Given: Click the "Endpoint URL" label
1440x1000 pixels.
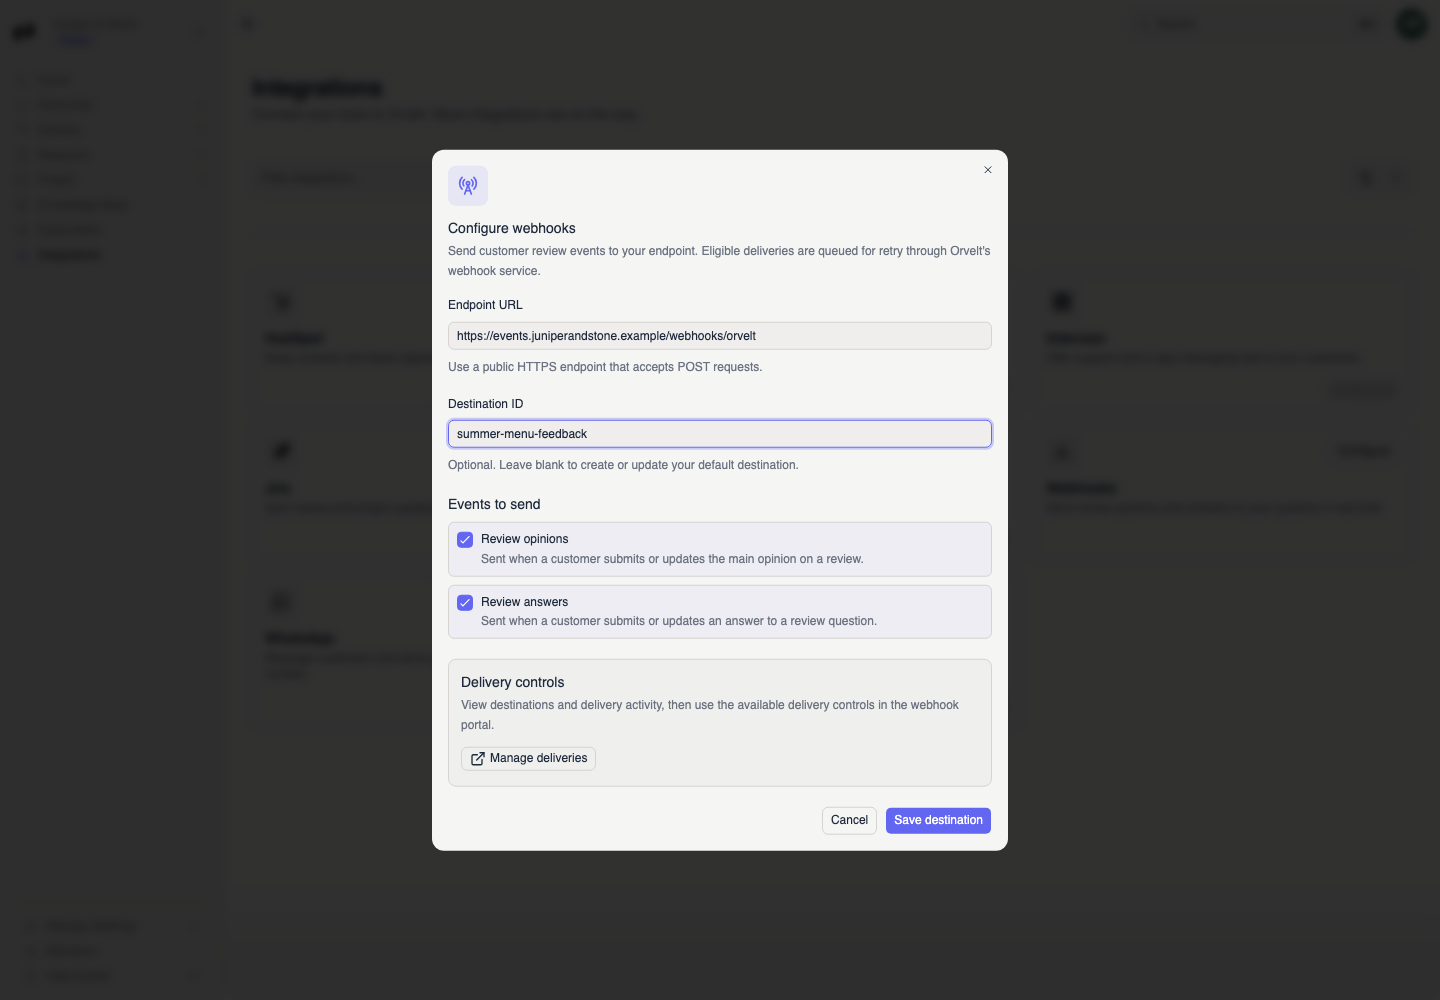Looking at the screenshot, I should click(x=485, y=305).
